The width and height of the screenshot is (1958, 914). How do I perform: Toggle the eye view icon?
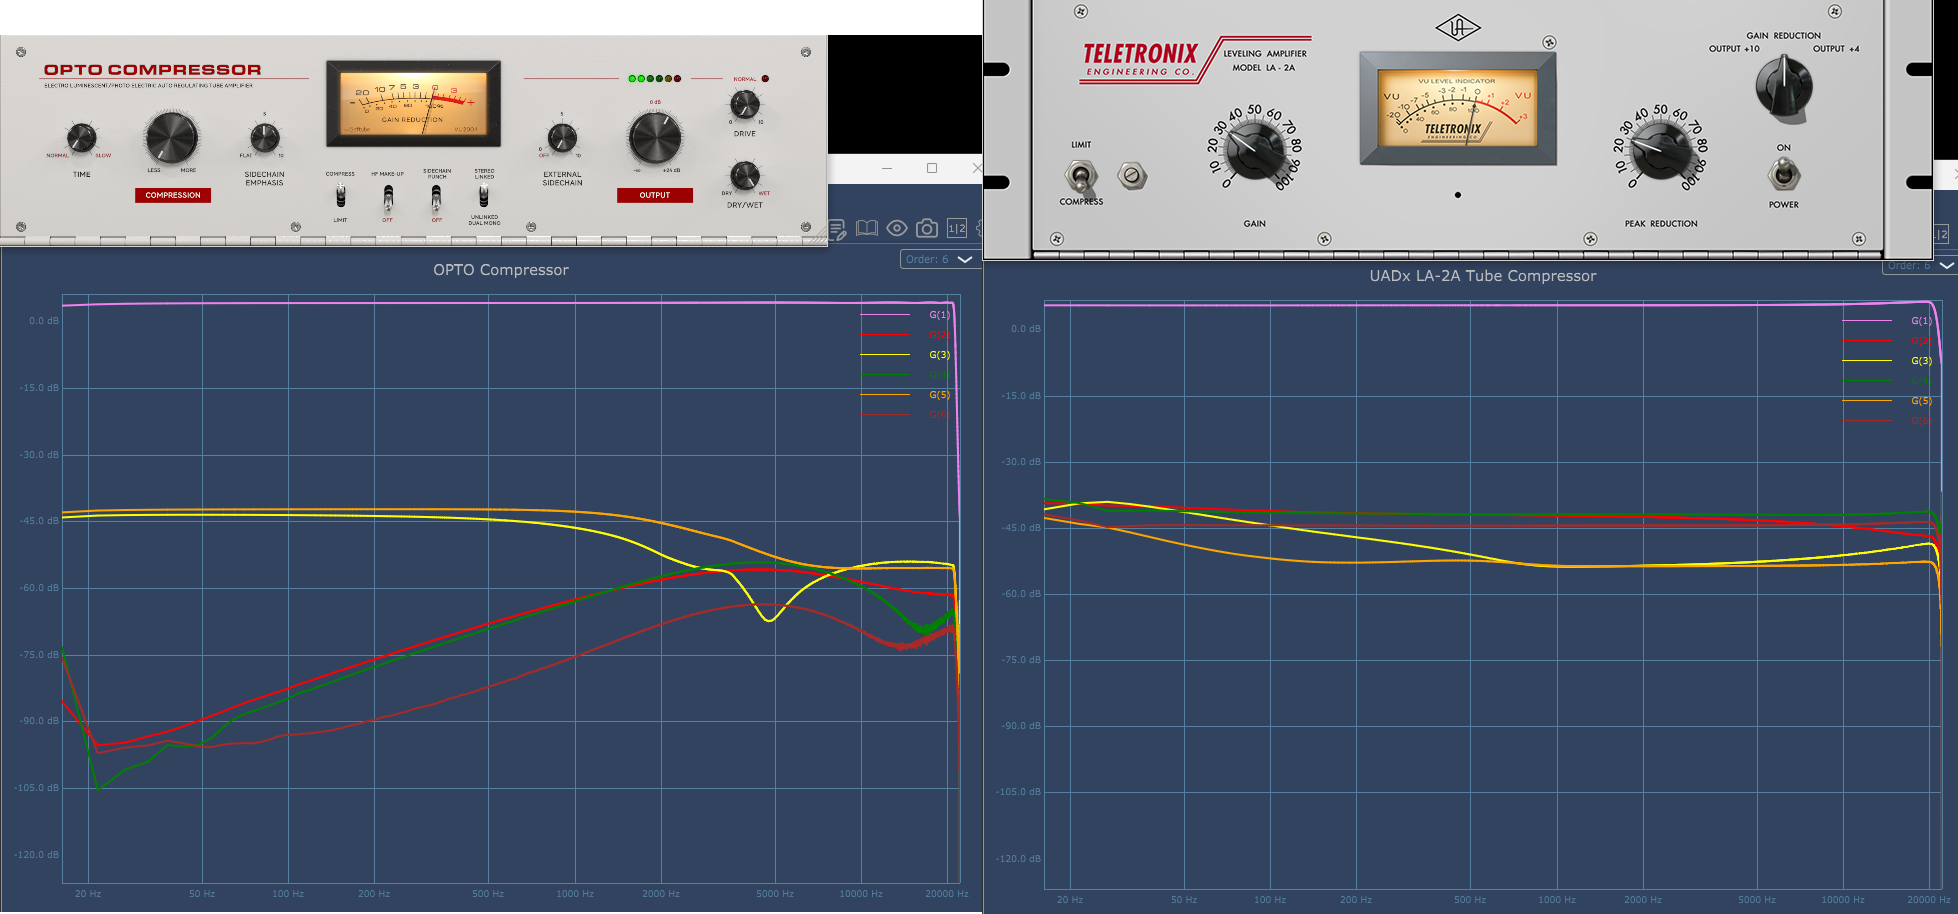[x=897, y=229]
